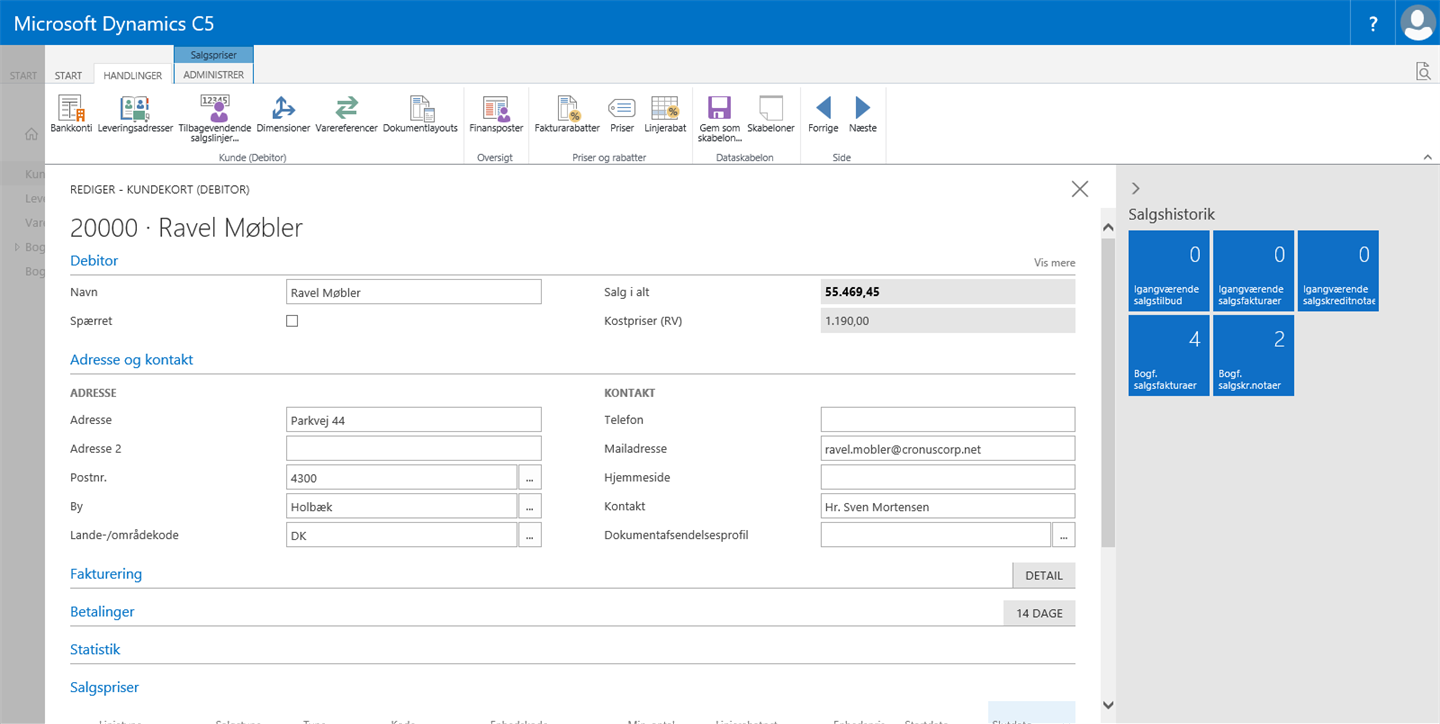Select the Salgspriser contextual tab group
The height and width of the screenshot is (724, 1440).
214,55
